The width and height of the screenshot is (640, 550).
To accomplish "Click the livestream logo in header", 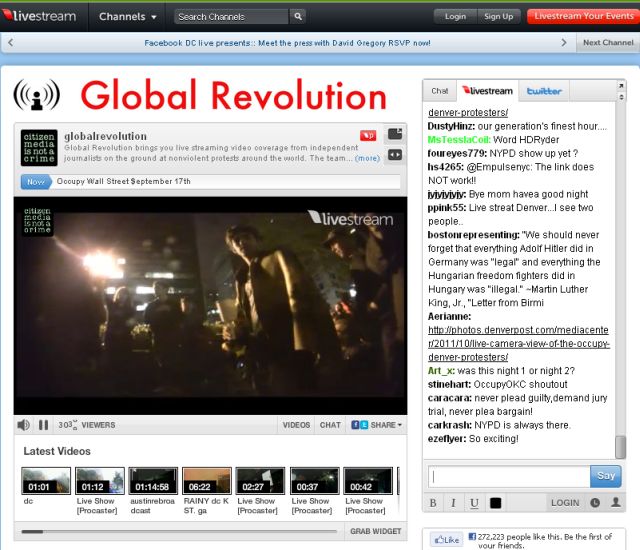I will click(39, 16).
